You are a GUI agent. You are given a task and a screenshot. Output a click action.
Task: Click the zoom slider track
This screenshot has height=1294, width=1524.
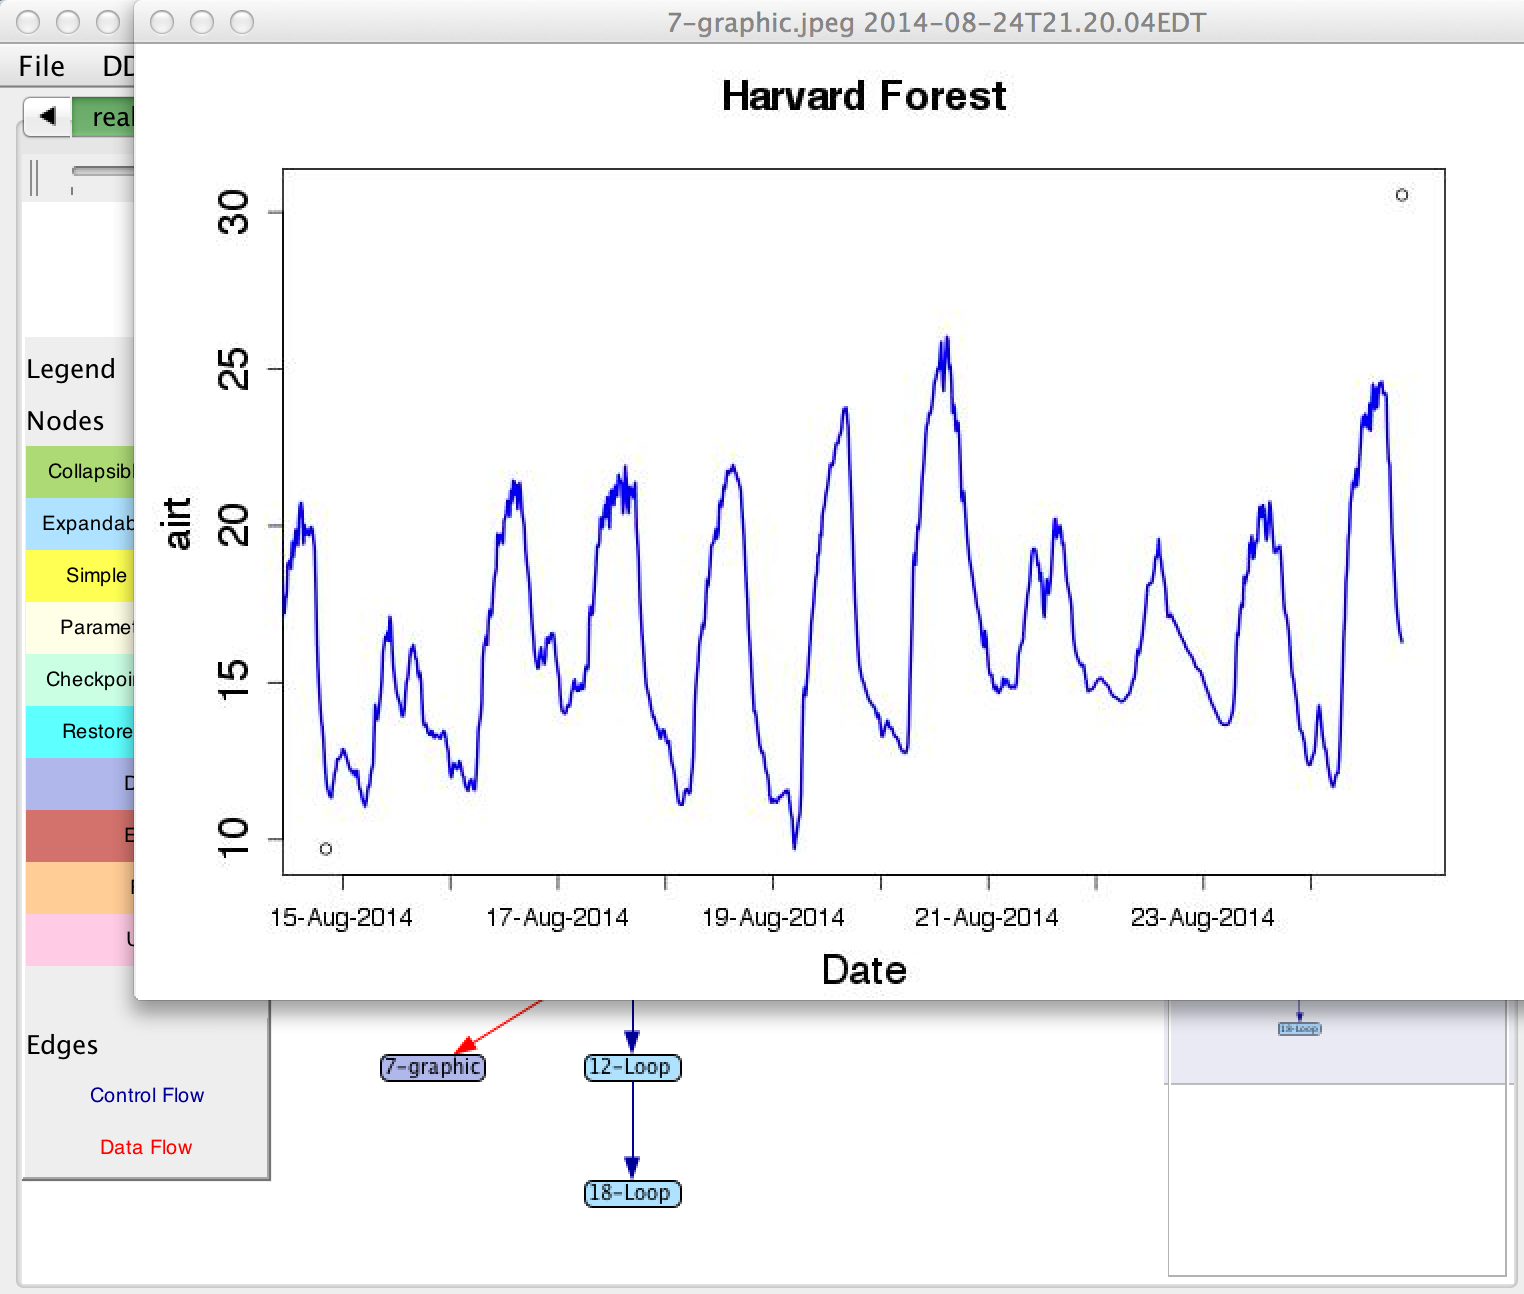[x=103, y=171]
